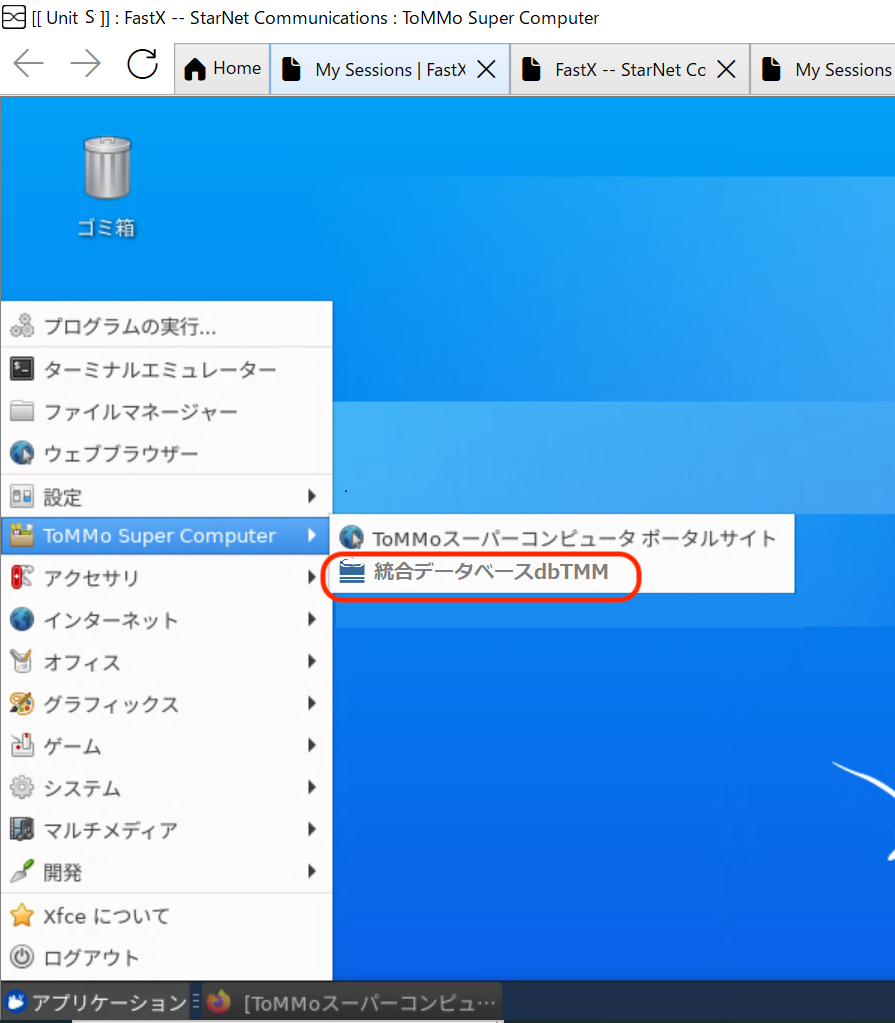Expand the マルチメディア submenu arrow
Viewport: 895px width, 1023px height.
[x=312, y=829]
